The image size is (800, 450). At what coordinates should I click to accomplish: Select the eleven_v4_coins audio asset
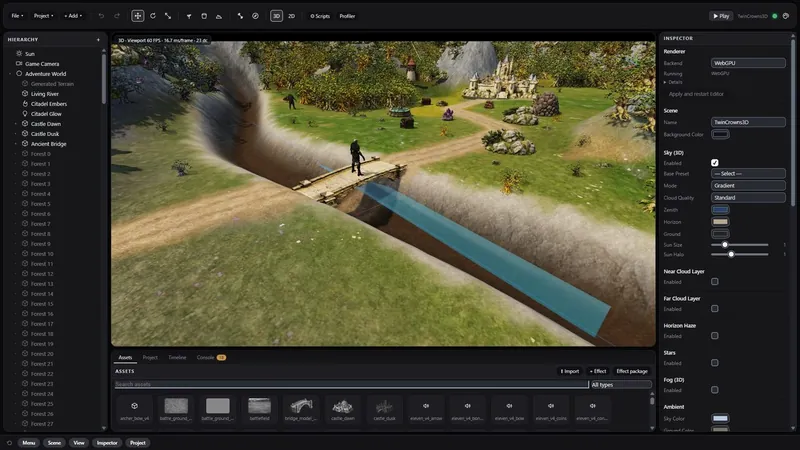(x=551, y=409)
